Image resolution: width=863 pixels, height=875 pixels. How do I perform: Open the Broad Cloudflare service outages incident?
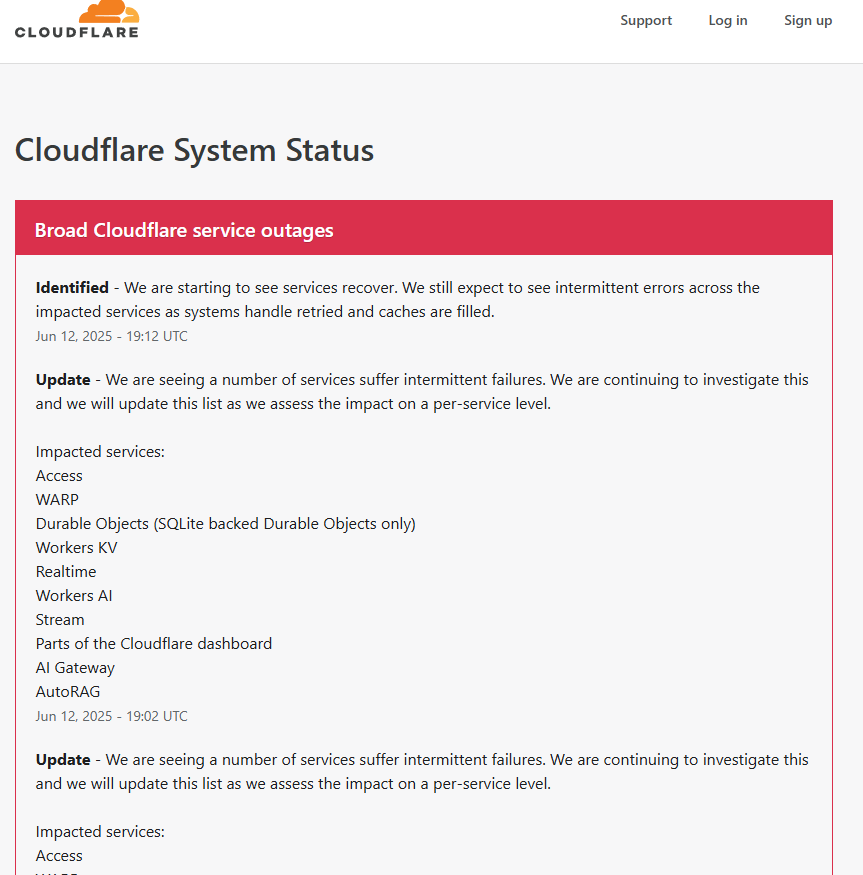184,230
